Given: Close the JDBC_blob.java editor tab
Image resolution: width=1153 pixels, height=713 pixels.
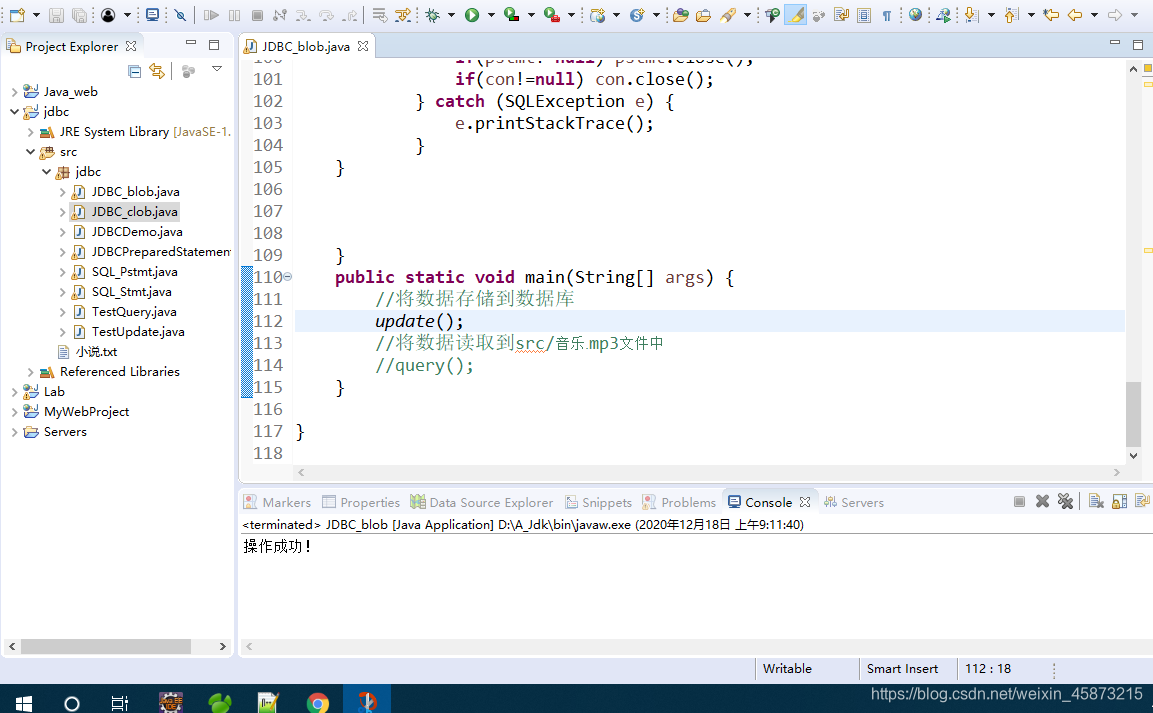Looking at the screenshot, I should [363, 46].
